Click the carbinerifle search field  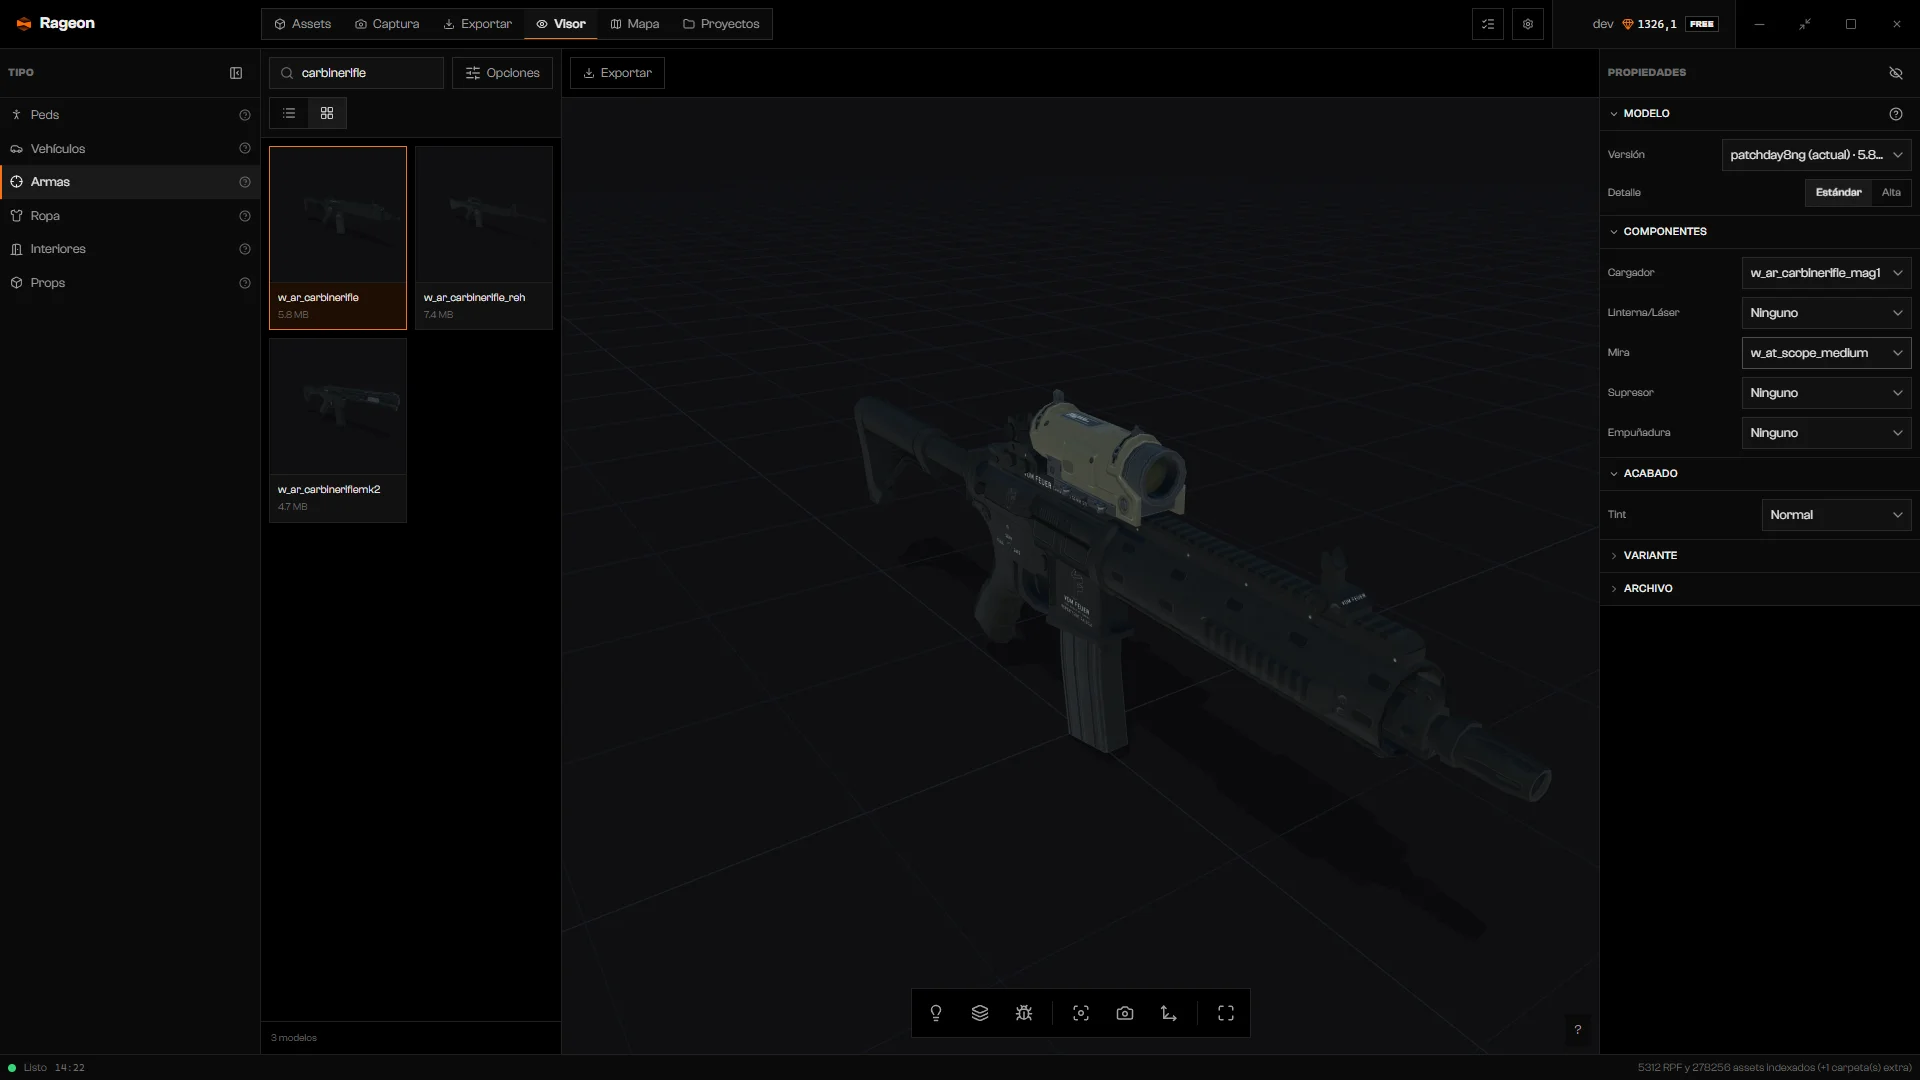coord(356,73)
